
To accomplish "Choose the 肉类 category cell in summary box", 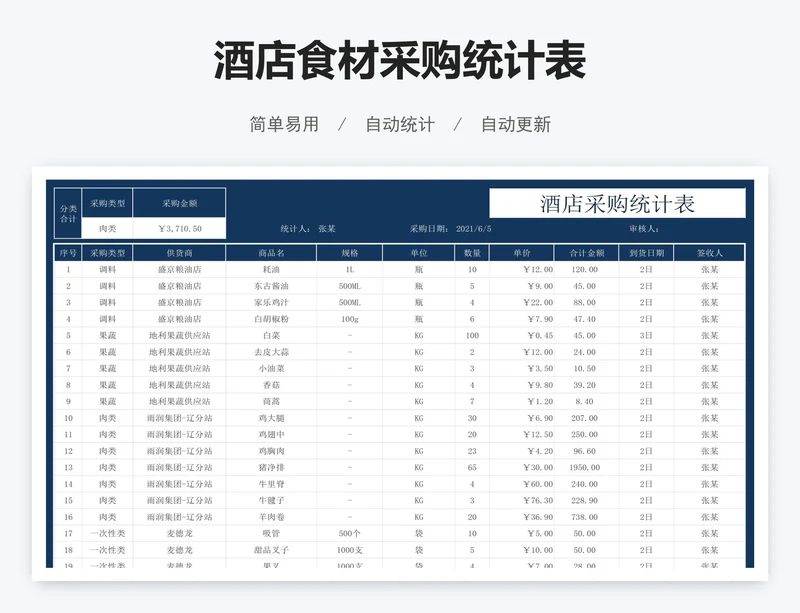I will coord(107,228).
